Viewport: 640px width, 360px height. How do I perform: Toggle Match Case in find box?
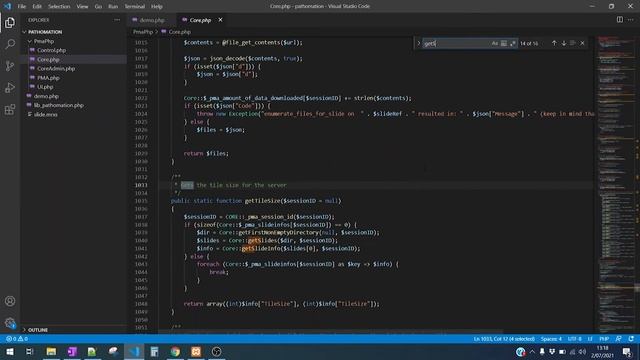coord(495,43)
